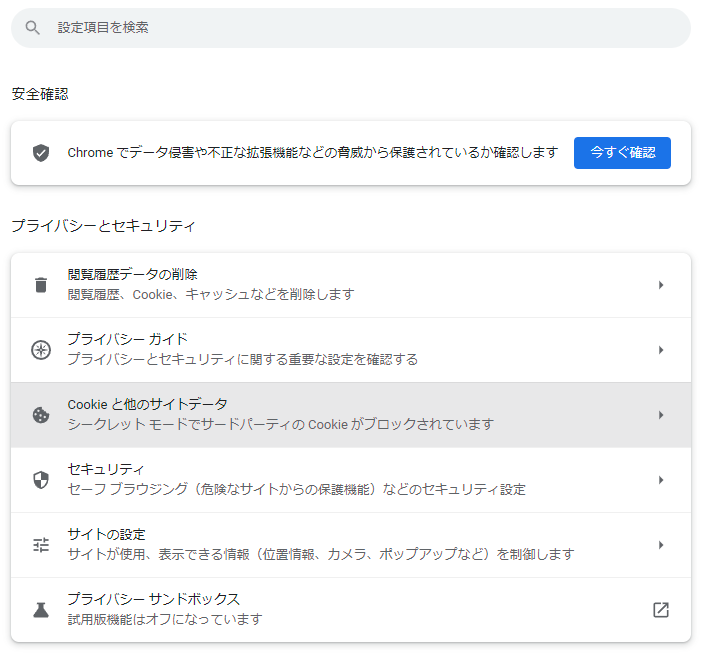Expand セキュリティ row arrow
718x658 pixels.
tap(661, 480)
